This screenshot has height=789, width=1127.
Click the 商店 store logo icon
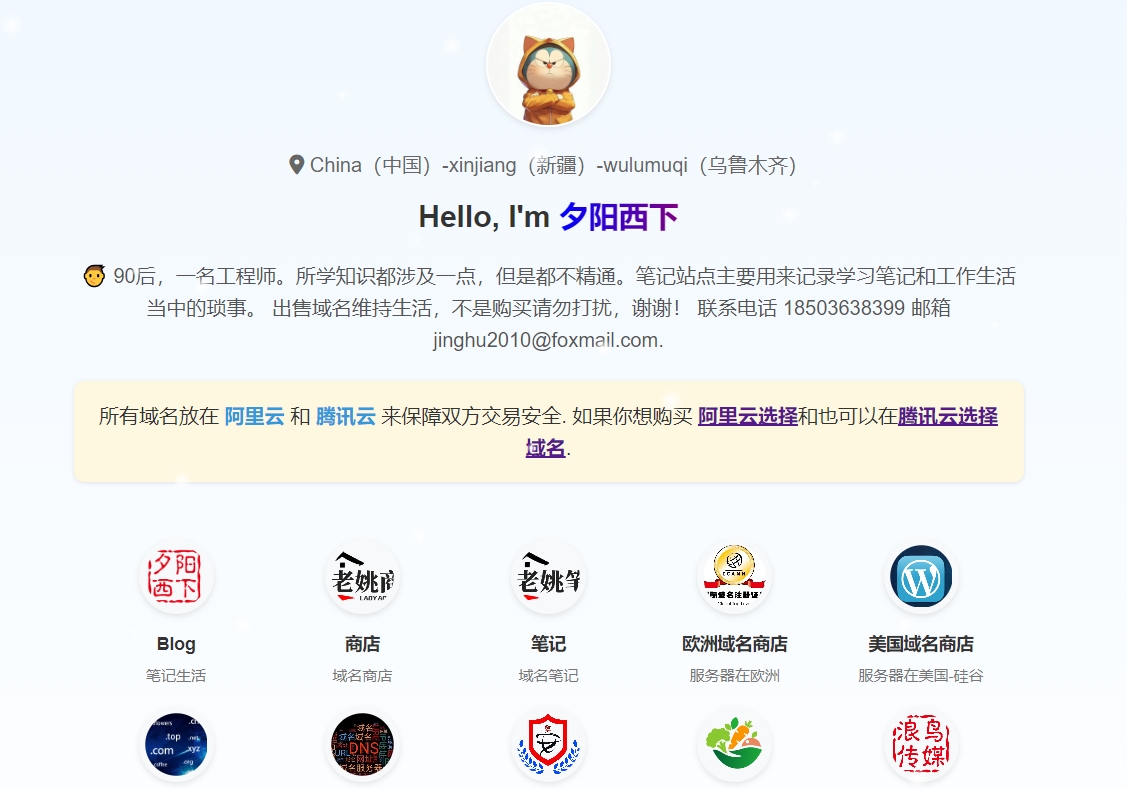362,577
